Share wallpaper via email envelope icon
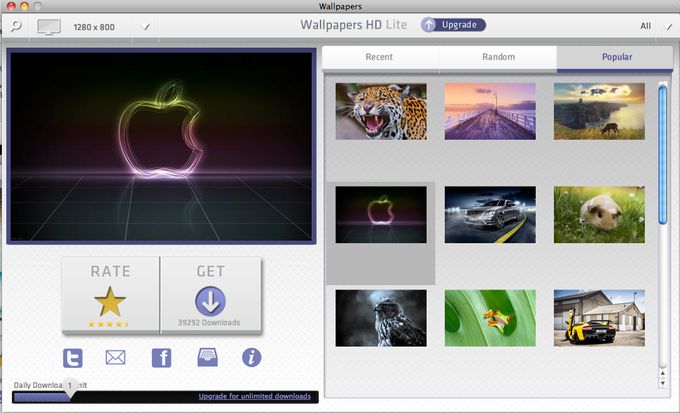Image resolution: width=680 pixels, height=413 pixels. pyautogui.click(x=115, y=357)
